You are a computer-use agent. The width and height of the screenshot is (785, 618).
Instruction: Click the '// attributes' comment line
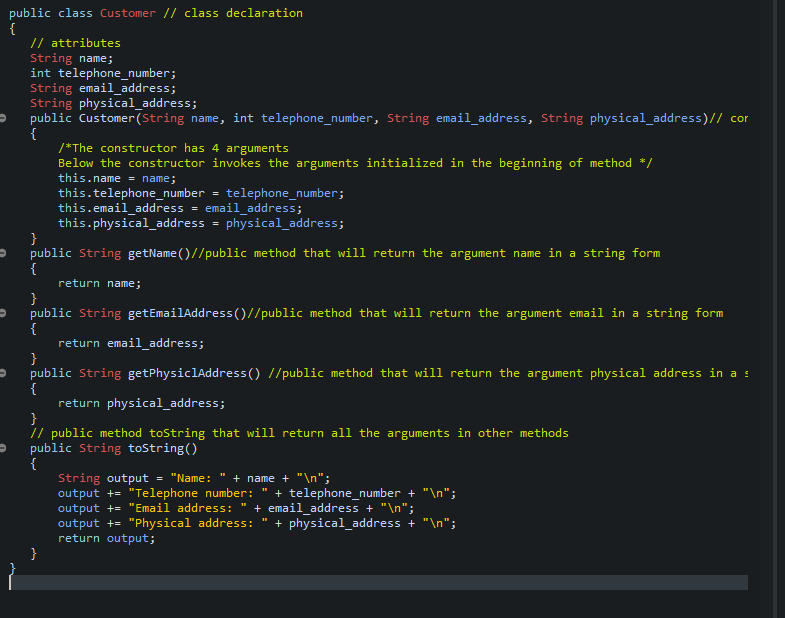[75, 43]
